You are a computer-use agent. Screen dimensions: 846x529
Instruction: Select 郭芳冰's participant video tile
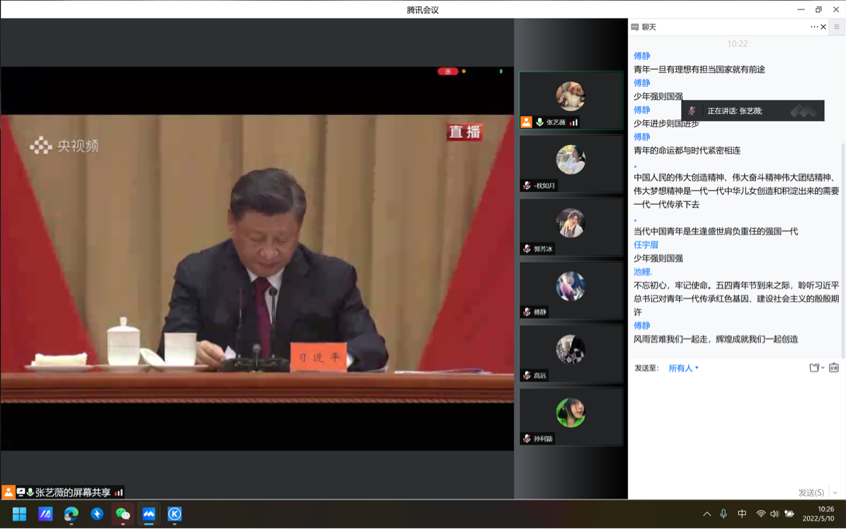coord(571,227)
